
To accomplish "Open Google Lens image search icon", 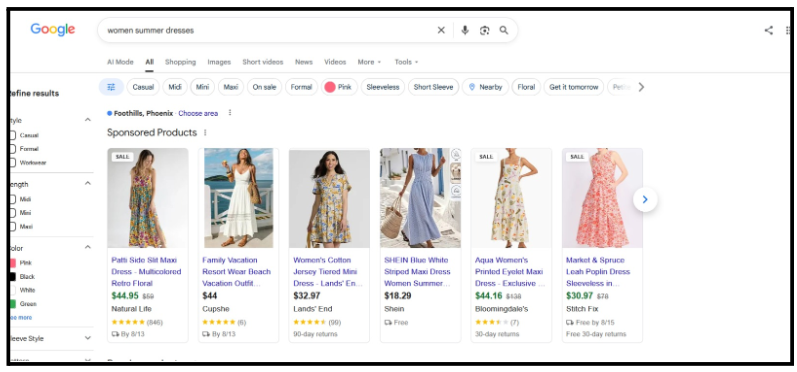I will point(484,30).
